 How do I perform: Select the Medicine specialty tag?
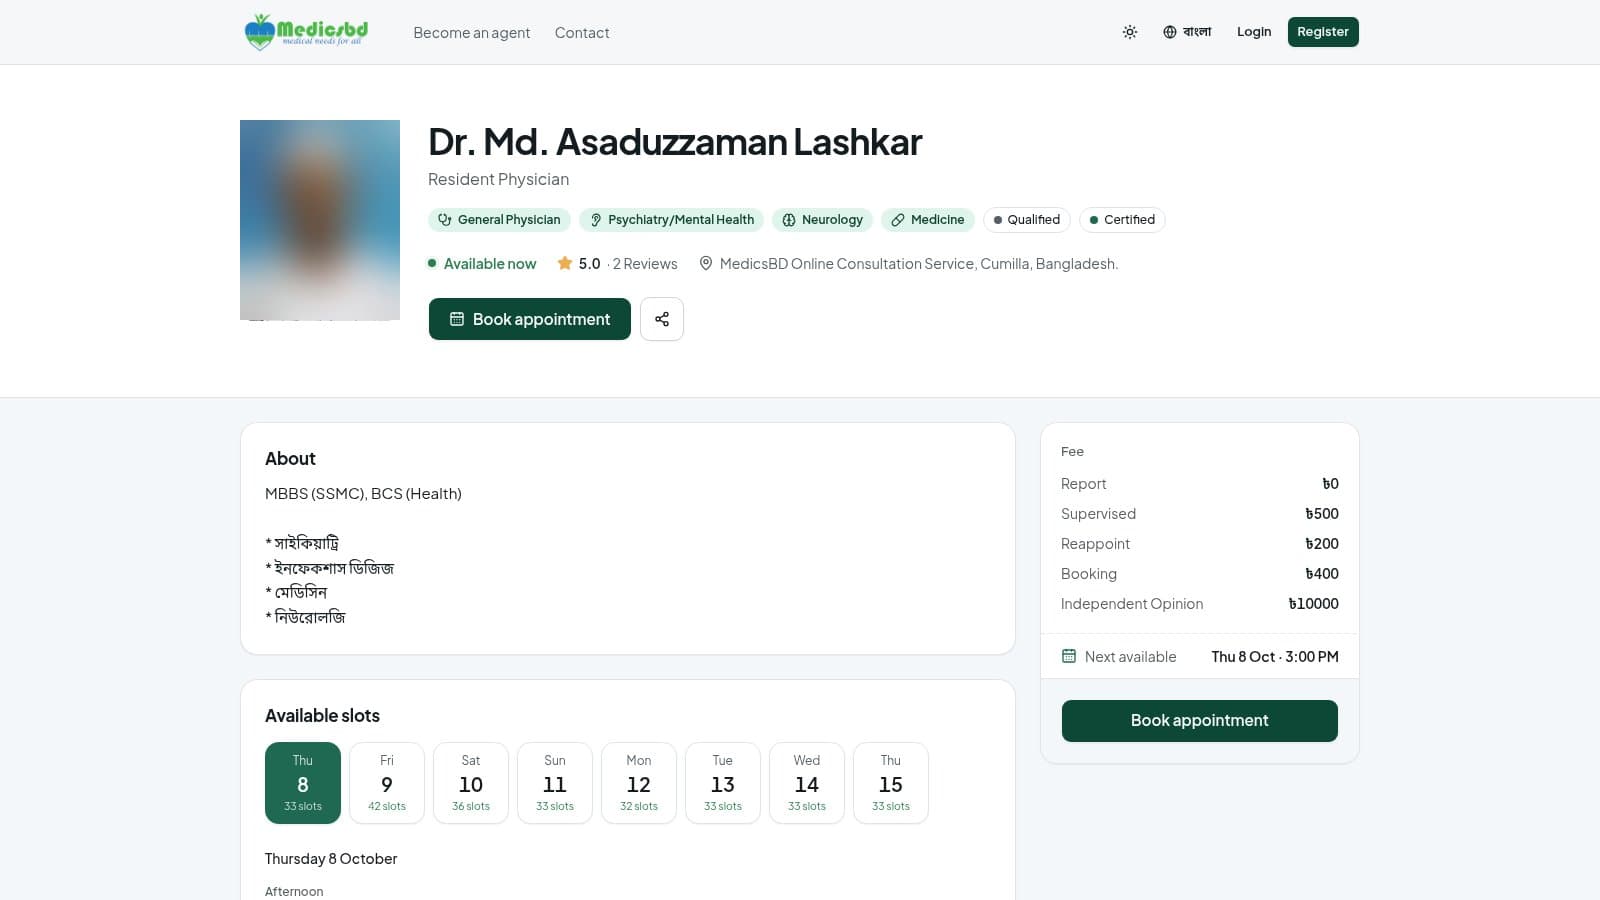pyautogui.click(x=928, y=220)
